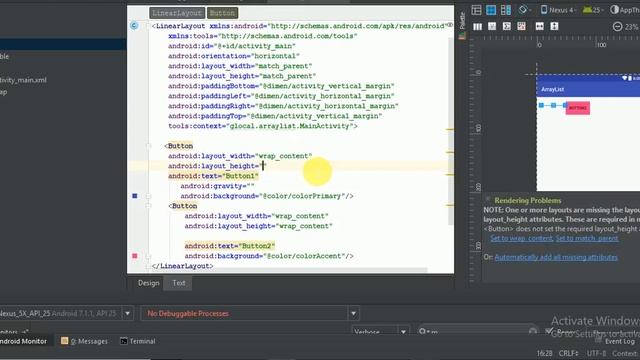The width and height of the screenshot is (640, 360).
Task: Select the blueprint view icon
Action: click(x=491, y=10)
